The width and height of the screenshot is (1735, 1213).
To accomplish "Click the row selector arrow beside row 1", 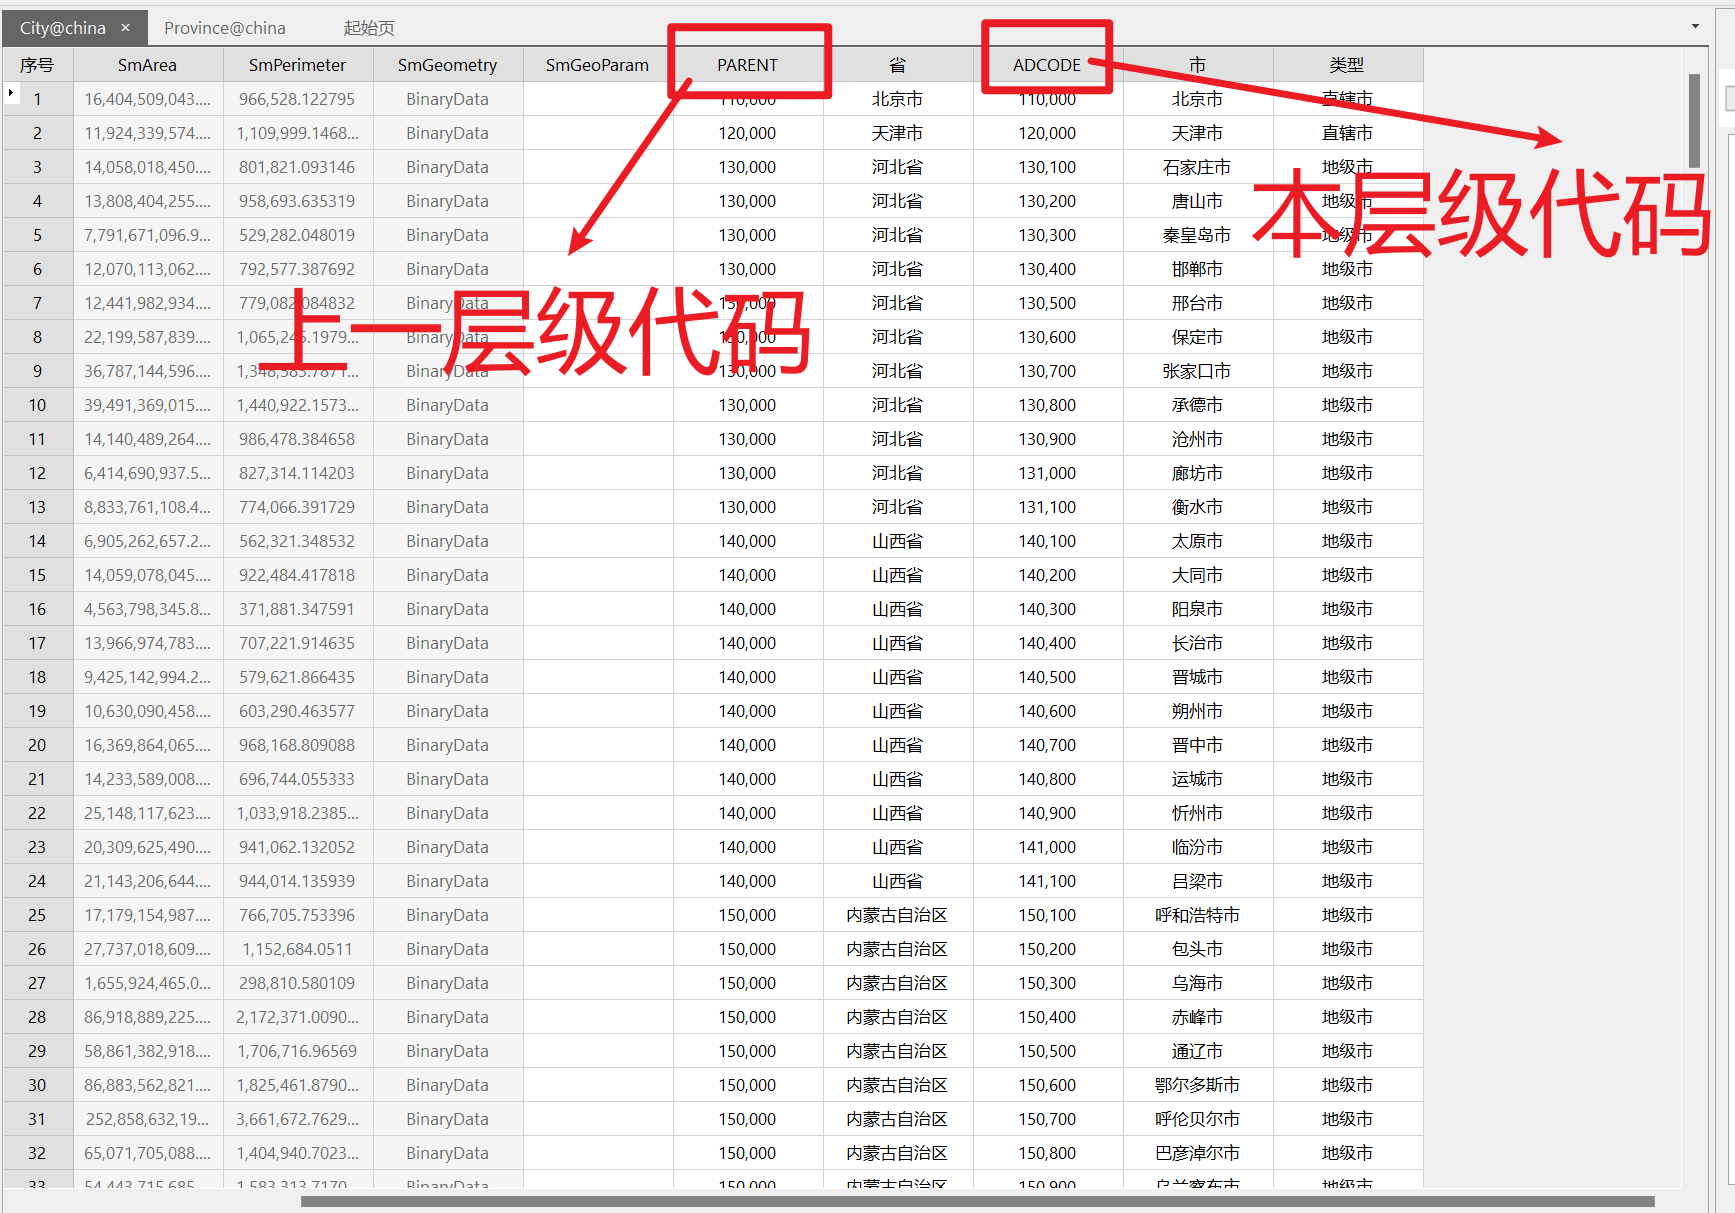I will pos(10,91).
